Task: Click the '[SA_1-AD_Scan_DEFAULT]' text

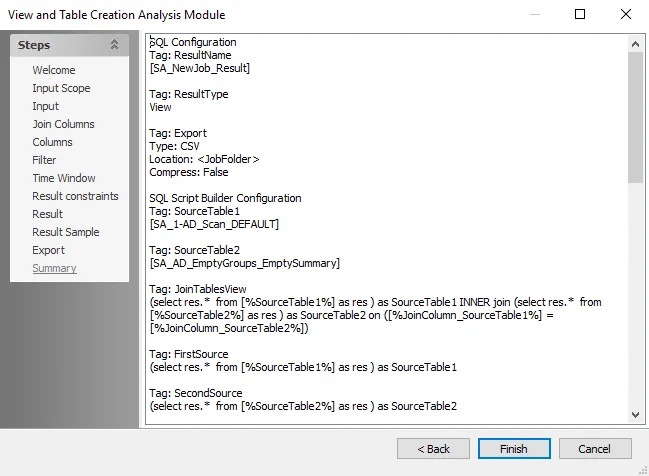Action: click(214, 224)
